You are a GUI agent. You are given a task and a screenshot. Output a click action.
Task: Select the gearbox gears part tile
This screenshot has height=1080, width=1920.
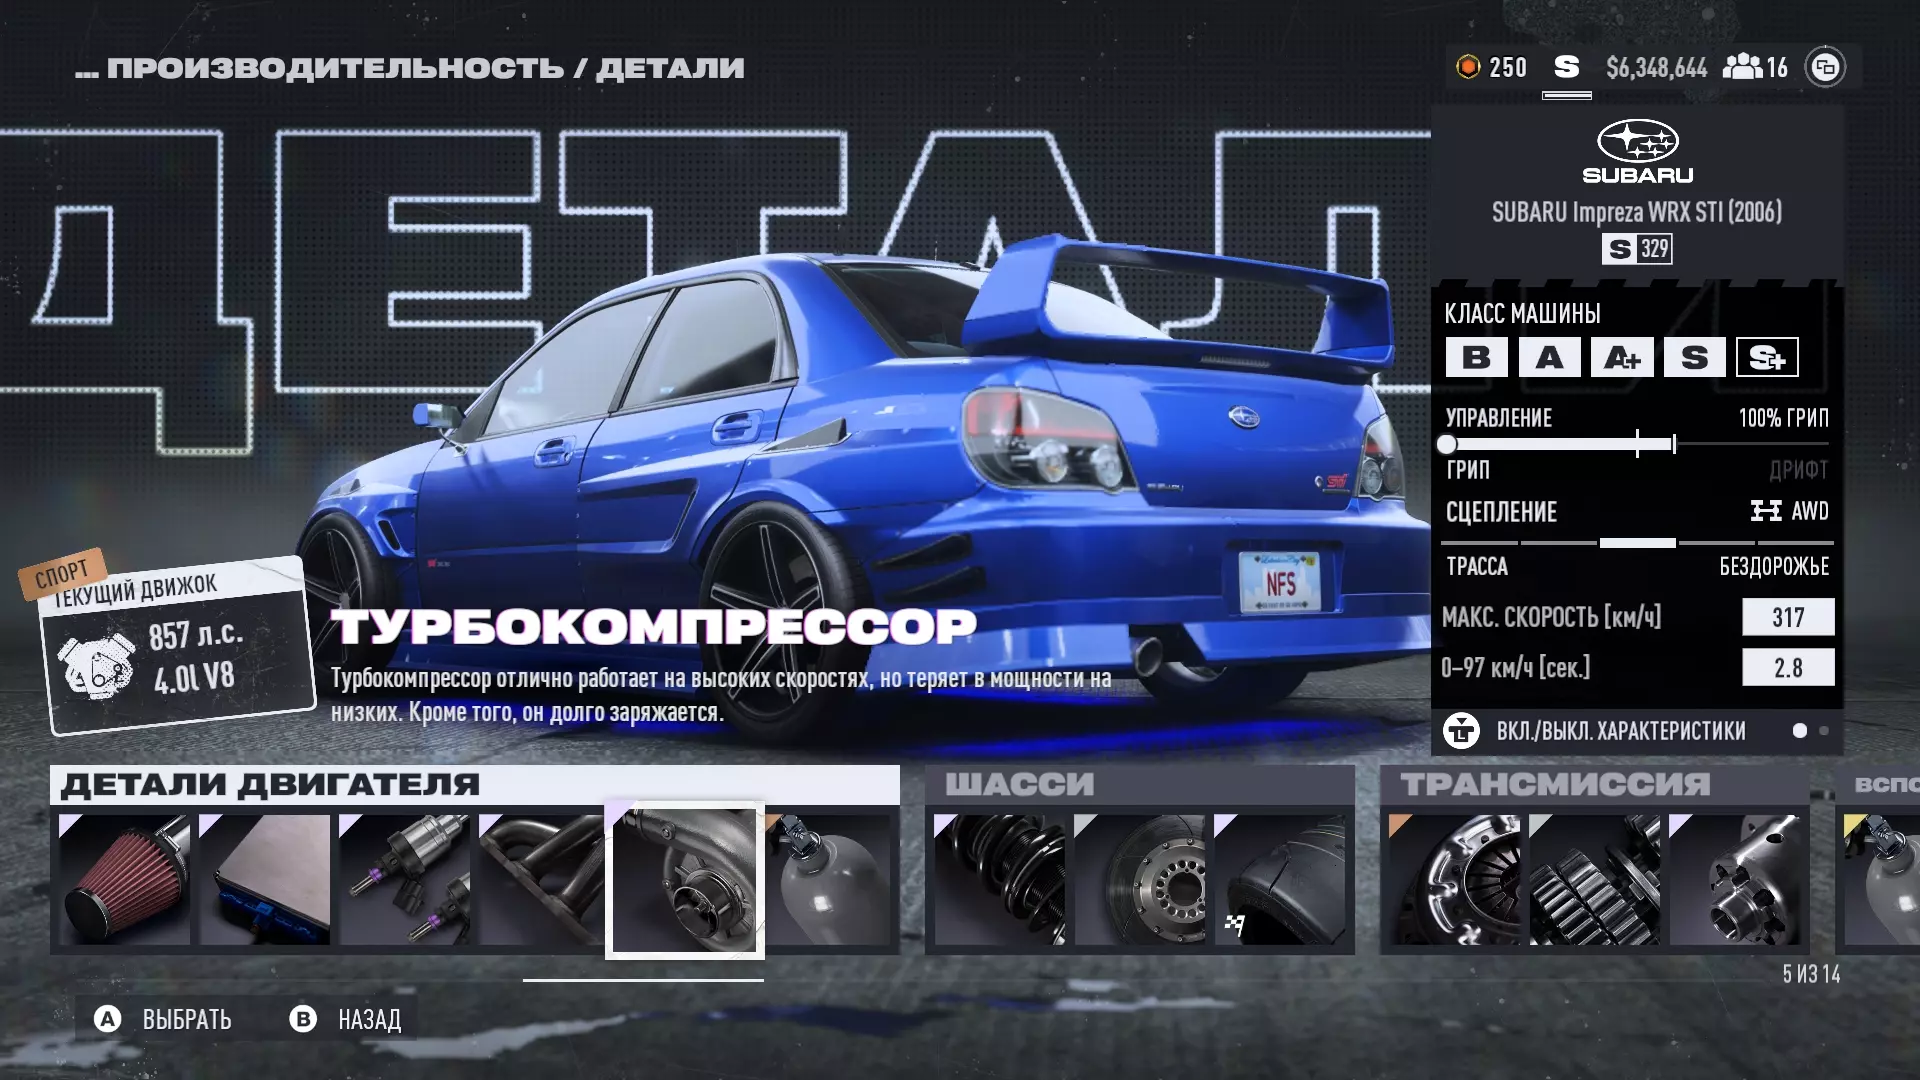tap(1594, 879)
